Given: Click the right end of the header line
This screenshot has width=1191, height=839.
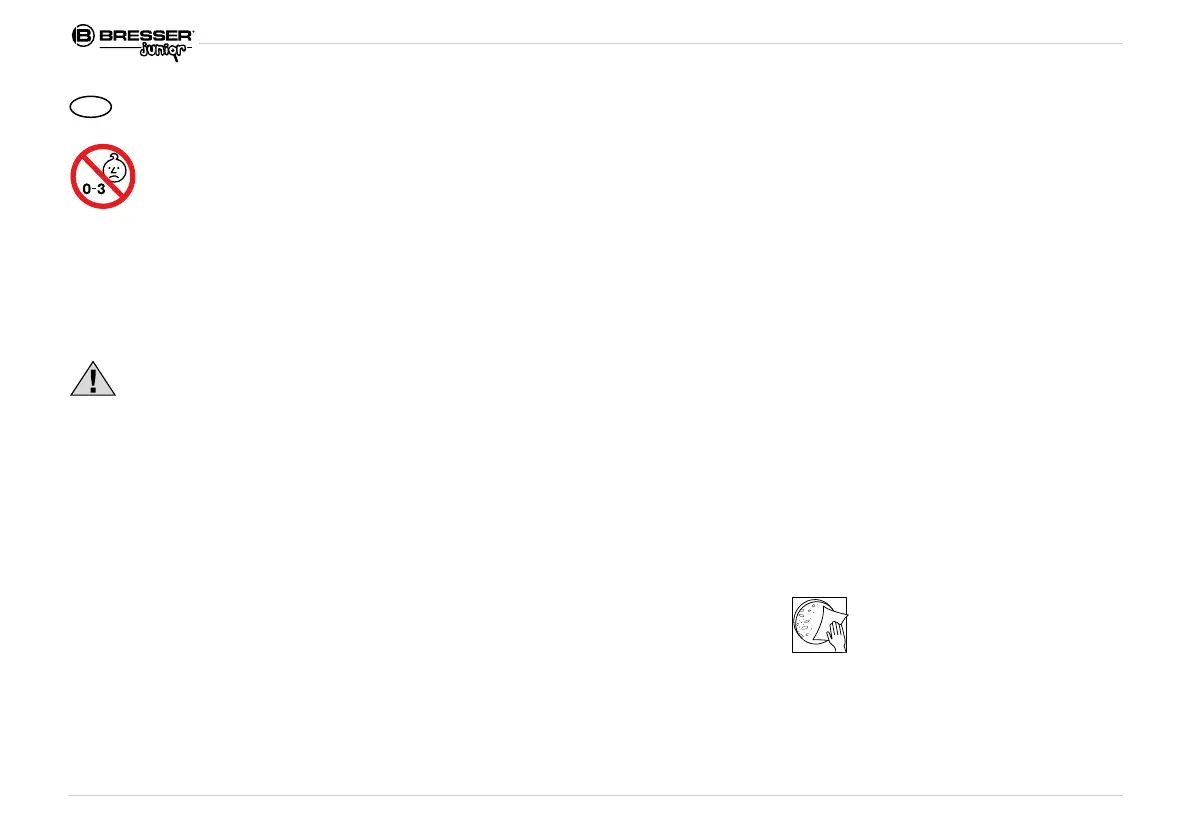Looking at the screenshot, I should point(1120,43).
